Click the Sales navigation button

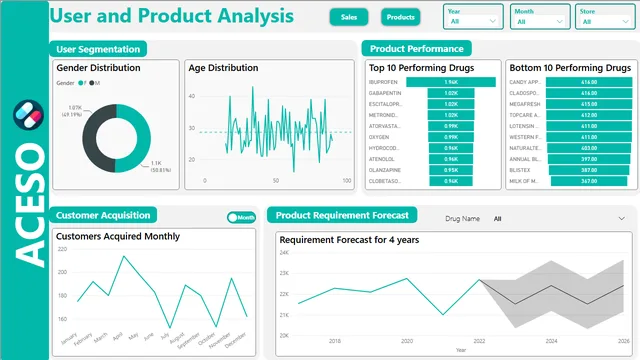349,17
